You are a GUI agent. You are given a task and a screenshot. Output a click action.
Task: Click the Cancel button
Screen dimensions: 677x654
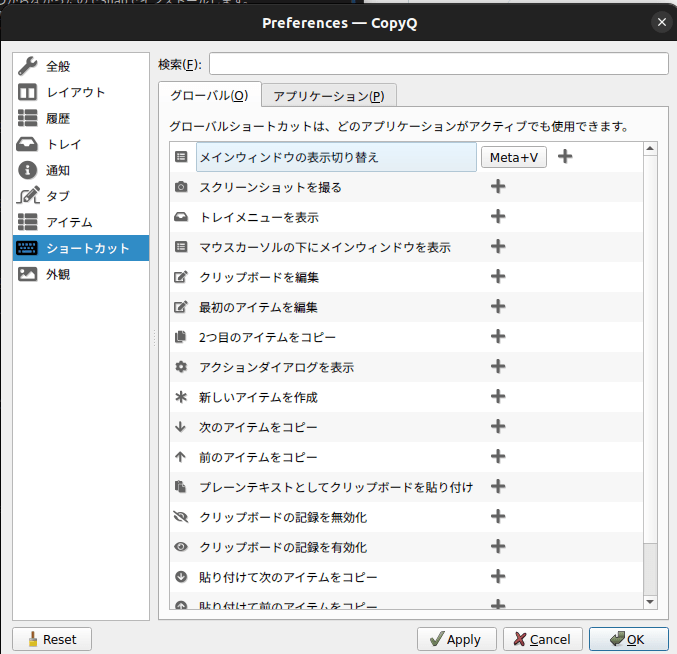(x=542, y=639)
